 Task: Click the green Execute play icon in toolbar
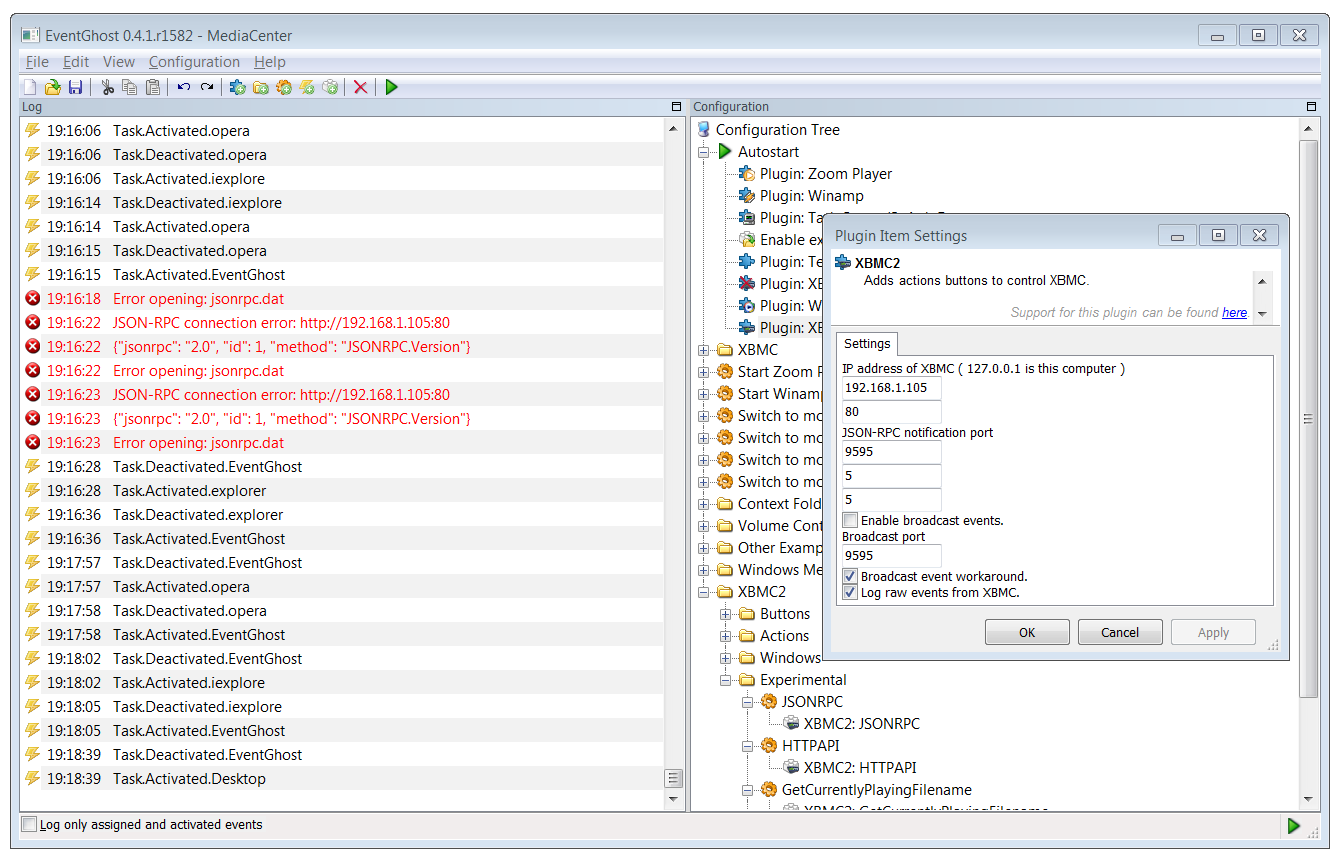pyautogui.click(x=391, y=88)
